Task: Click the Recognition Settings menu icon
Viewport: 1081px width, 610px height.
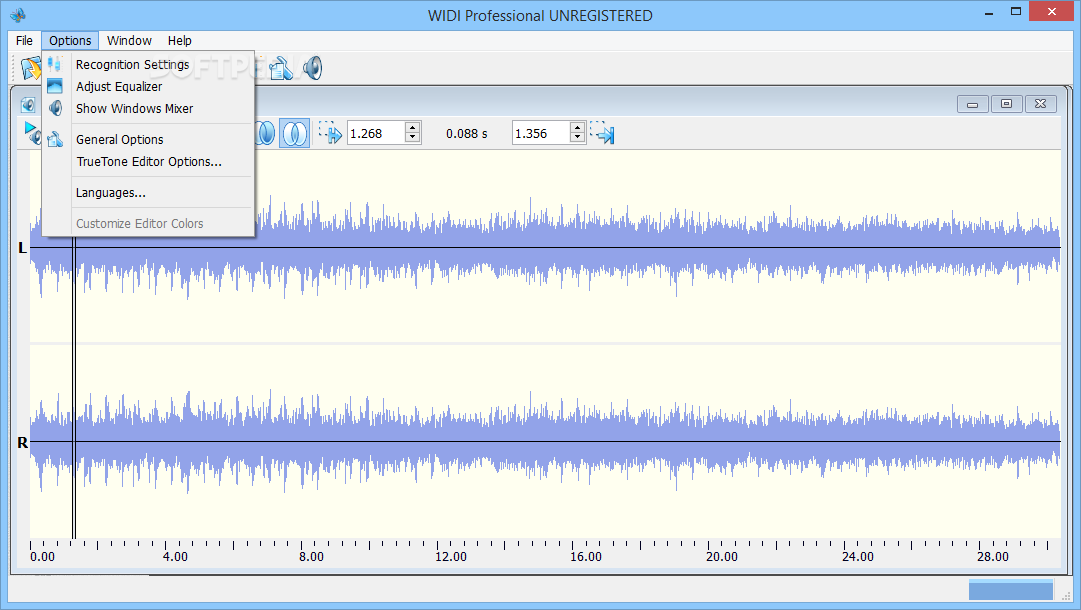Action: 54,65
